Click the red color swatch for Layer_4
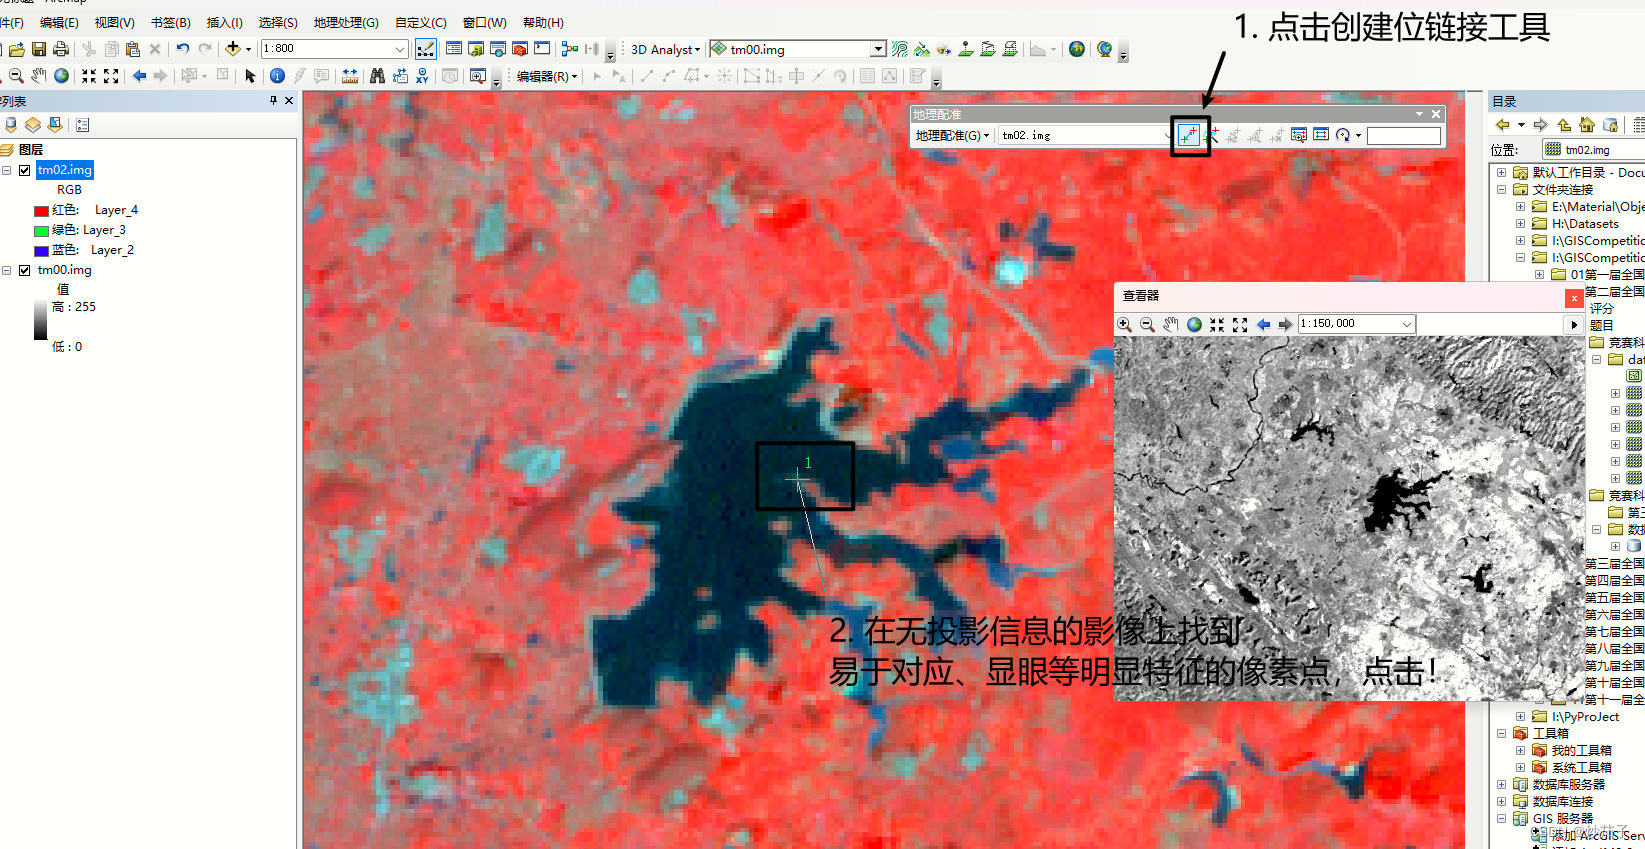 [41, 211]
